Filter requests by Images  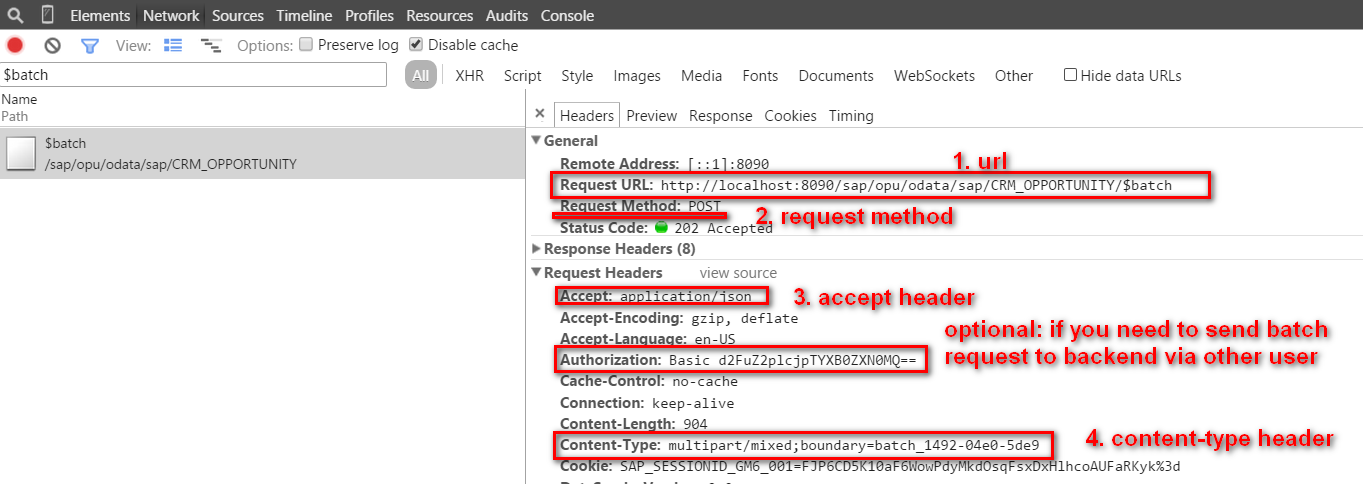point(637,76)
